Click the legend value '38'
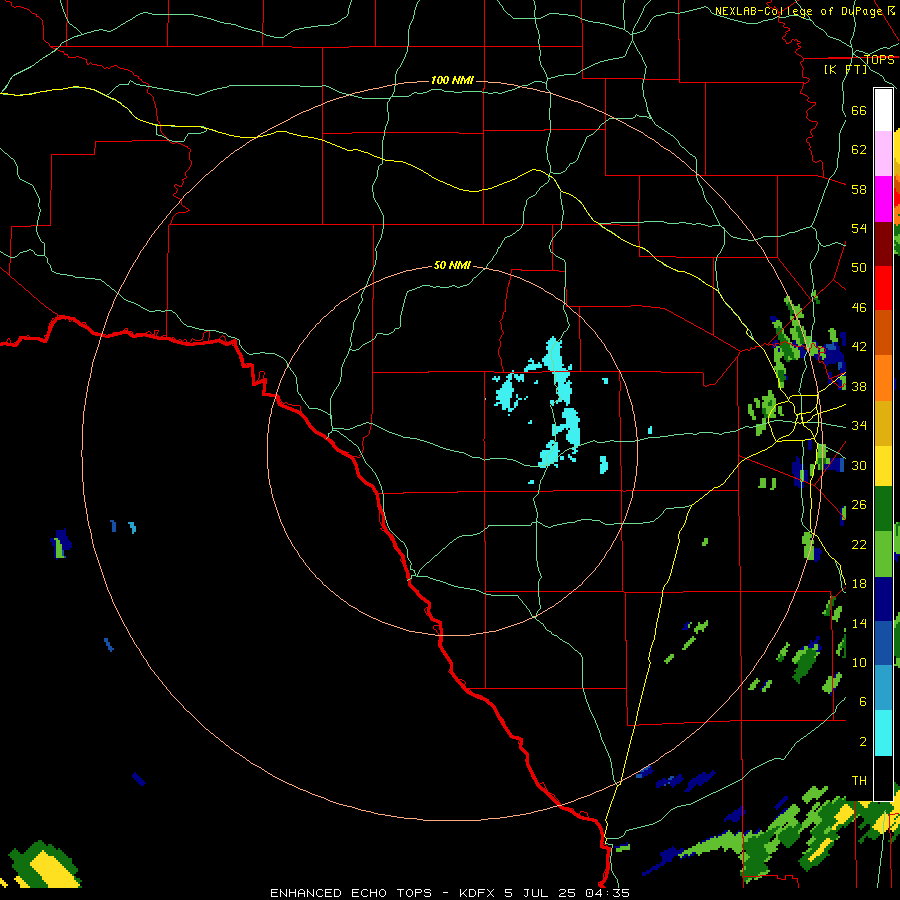900x900 pixels. point(859,386)
